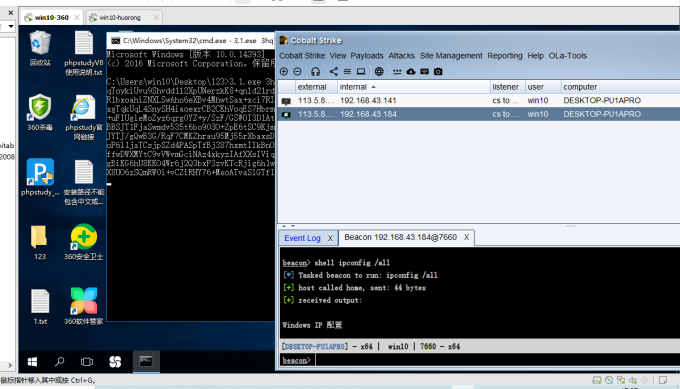Viewport: 680px width, 389px height.
Task: Sort sessions by the user column
Action: (x=543, y=87)
